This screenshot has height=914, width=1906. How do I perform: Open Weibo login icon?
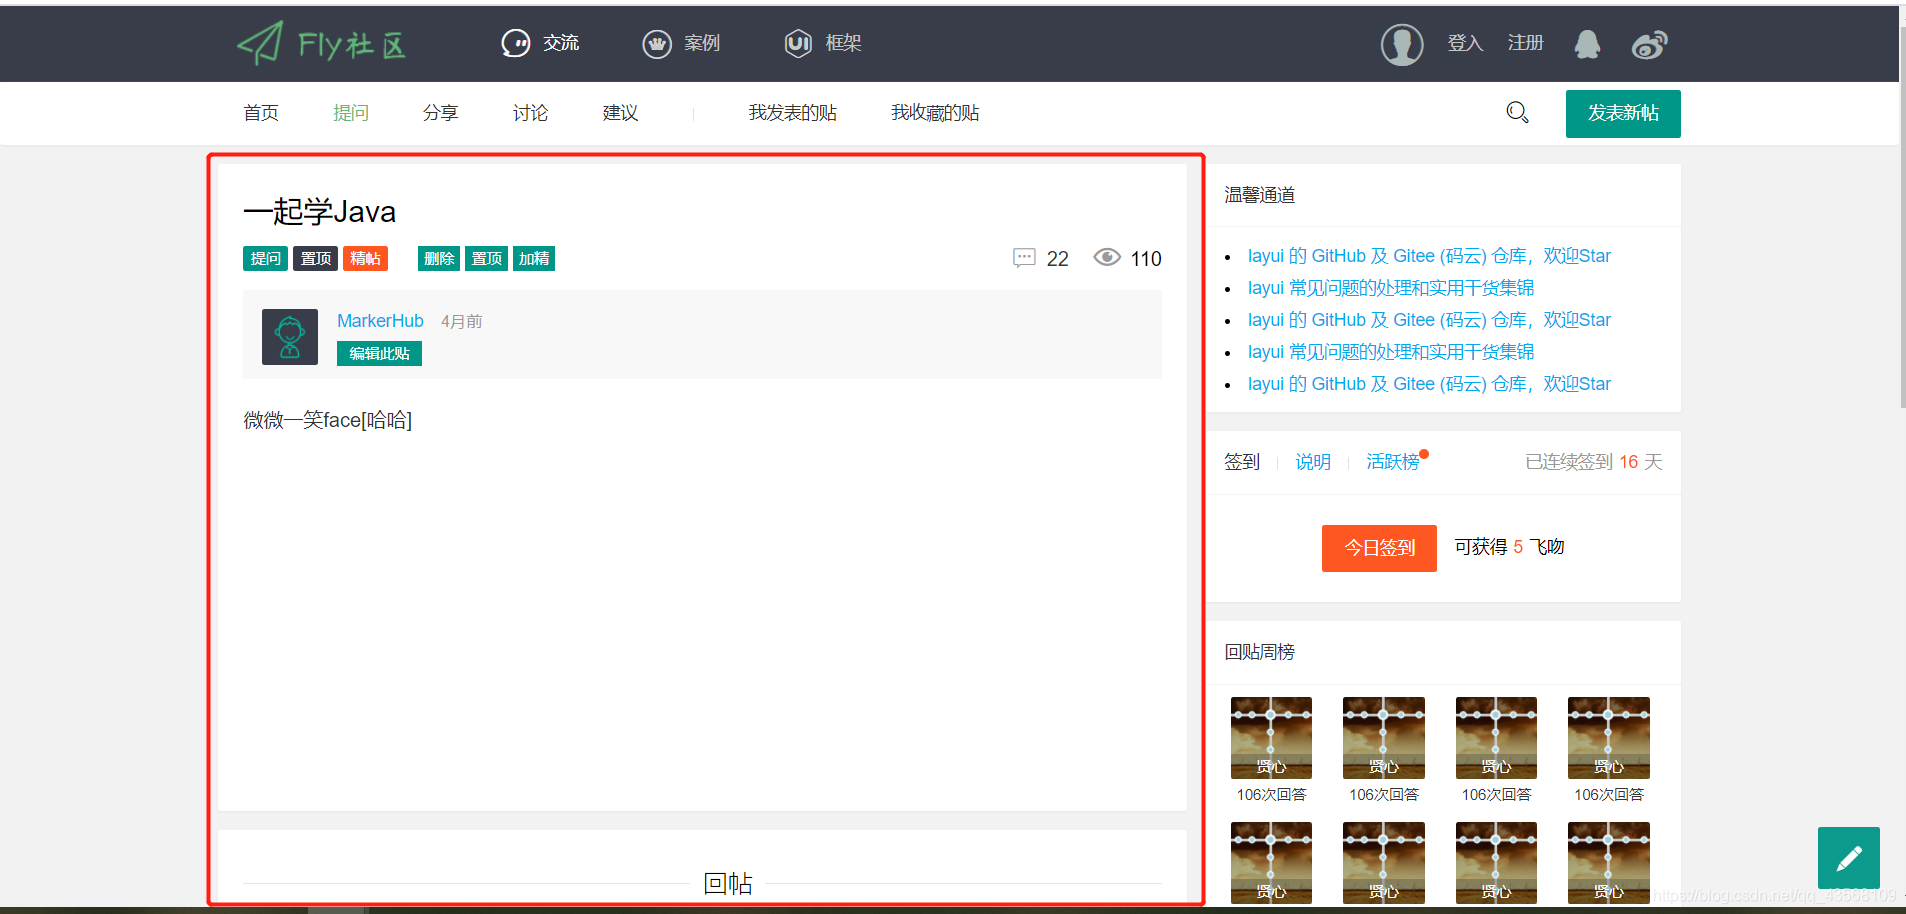point(1649,45)
